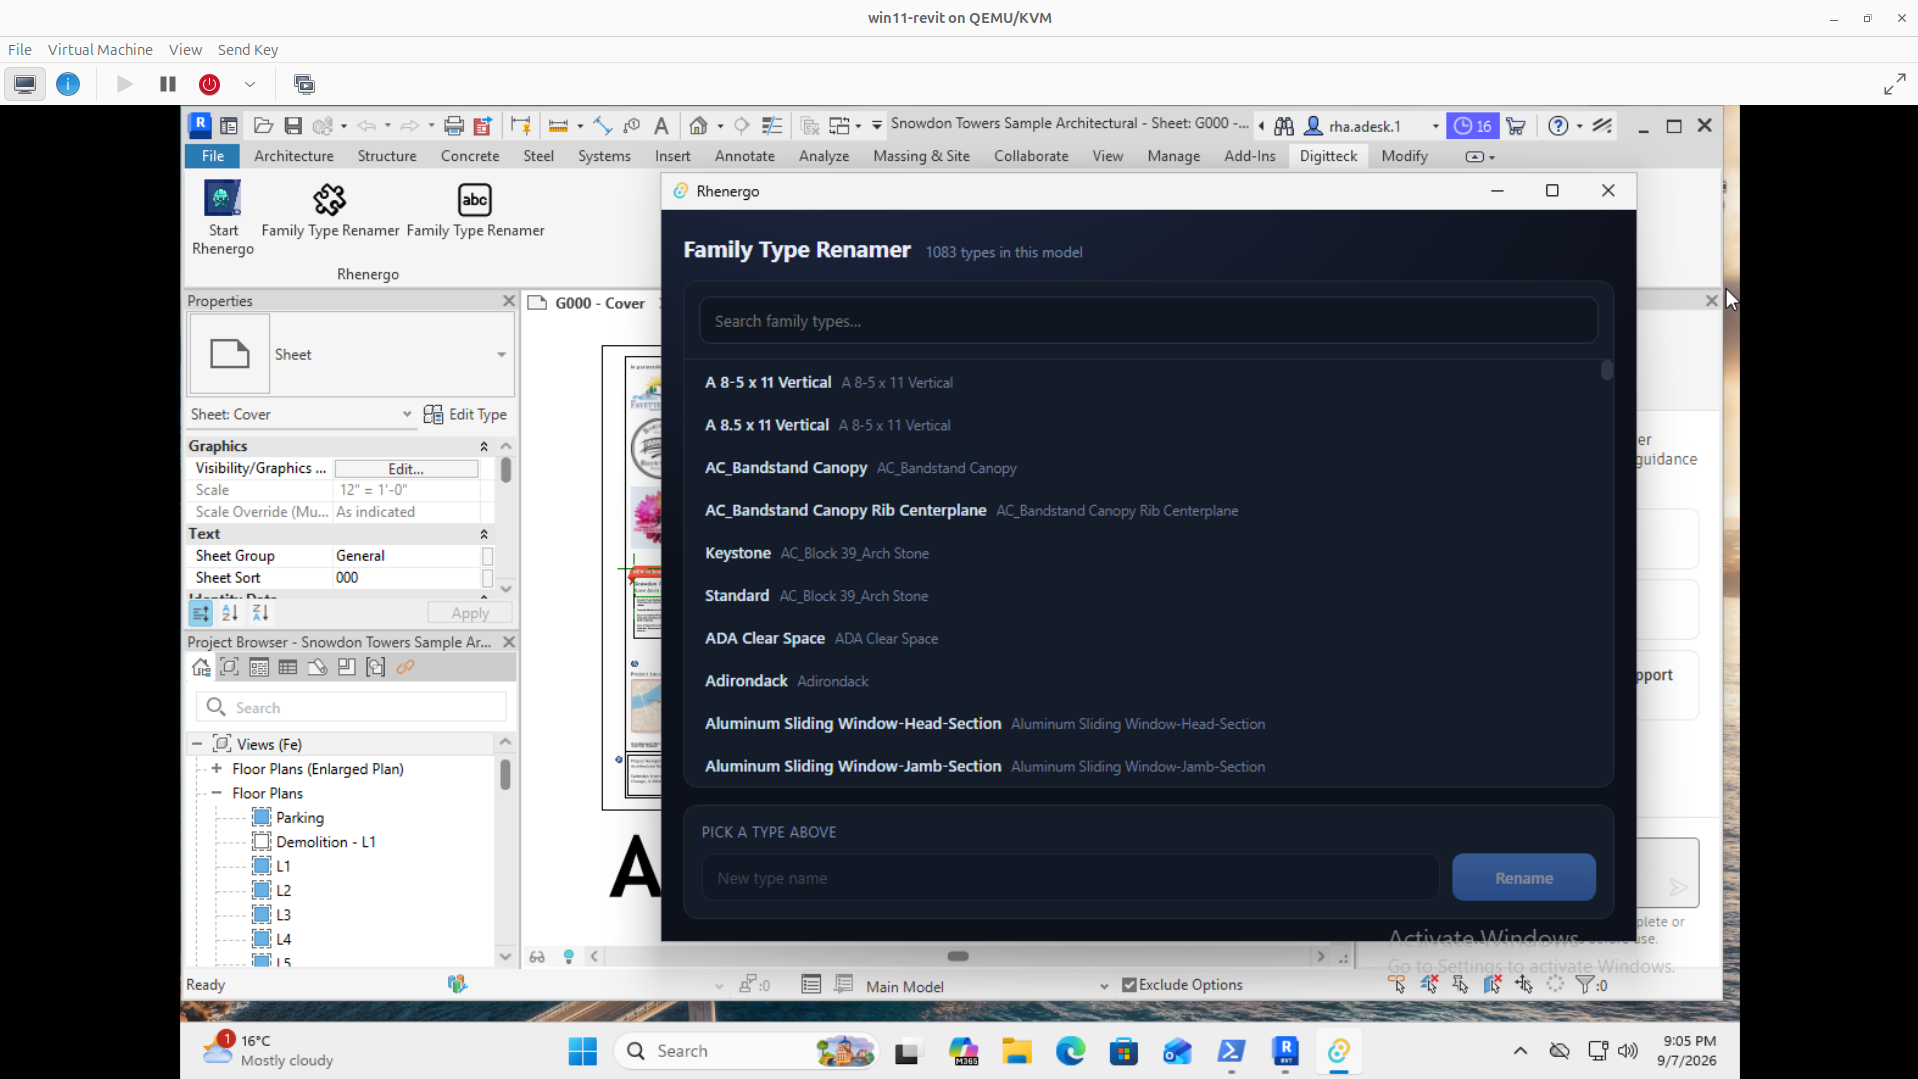Open Main Model design options dropdown
Image resolution: width=1918 pixels, height=1079 pixels.
pos(1104,986)
